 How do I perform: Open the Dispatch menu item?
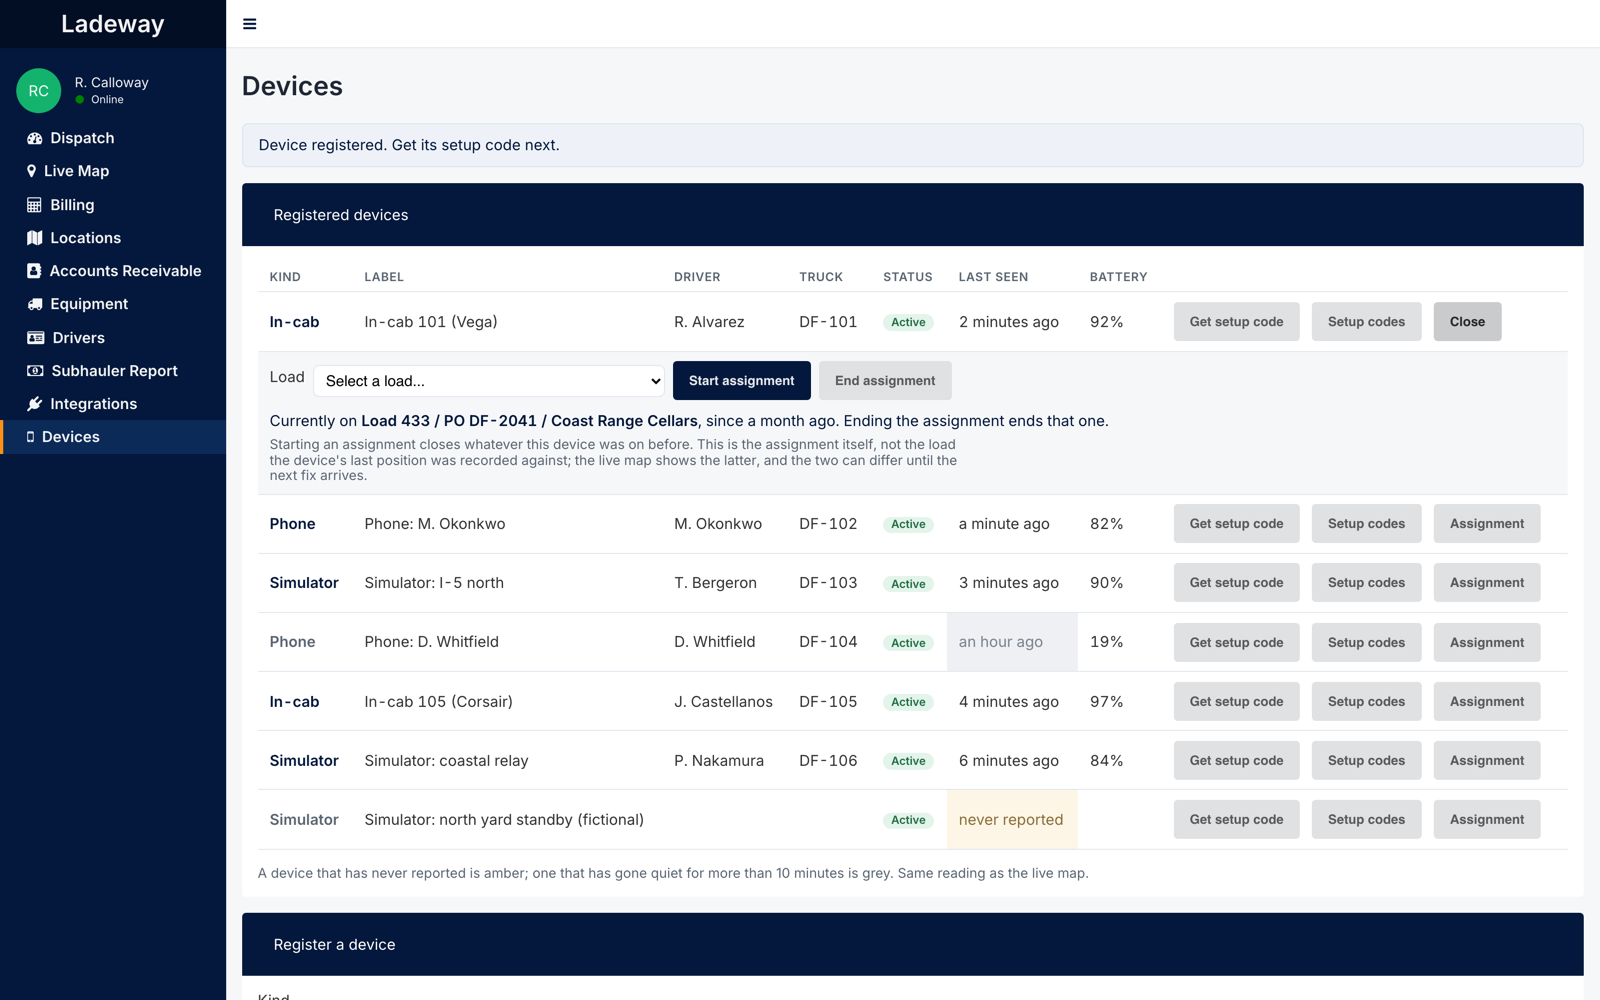point(113,138)
